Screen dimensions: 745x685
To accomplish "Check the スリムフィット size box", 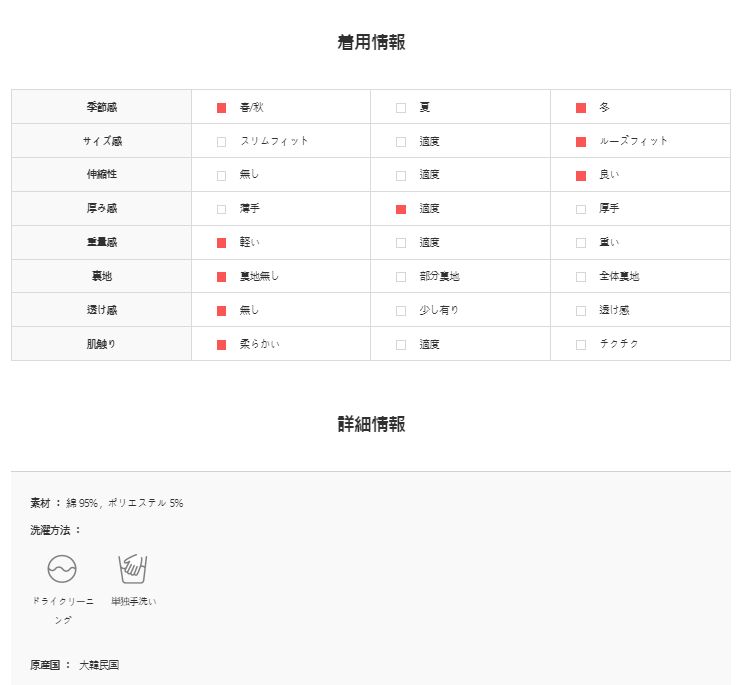I will click(221, 142).
